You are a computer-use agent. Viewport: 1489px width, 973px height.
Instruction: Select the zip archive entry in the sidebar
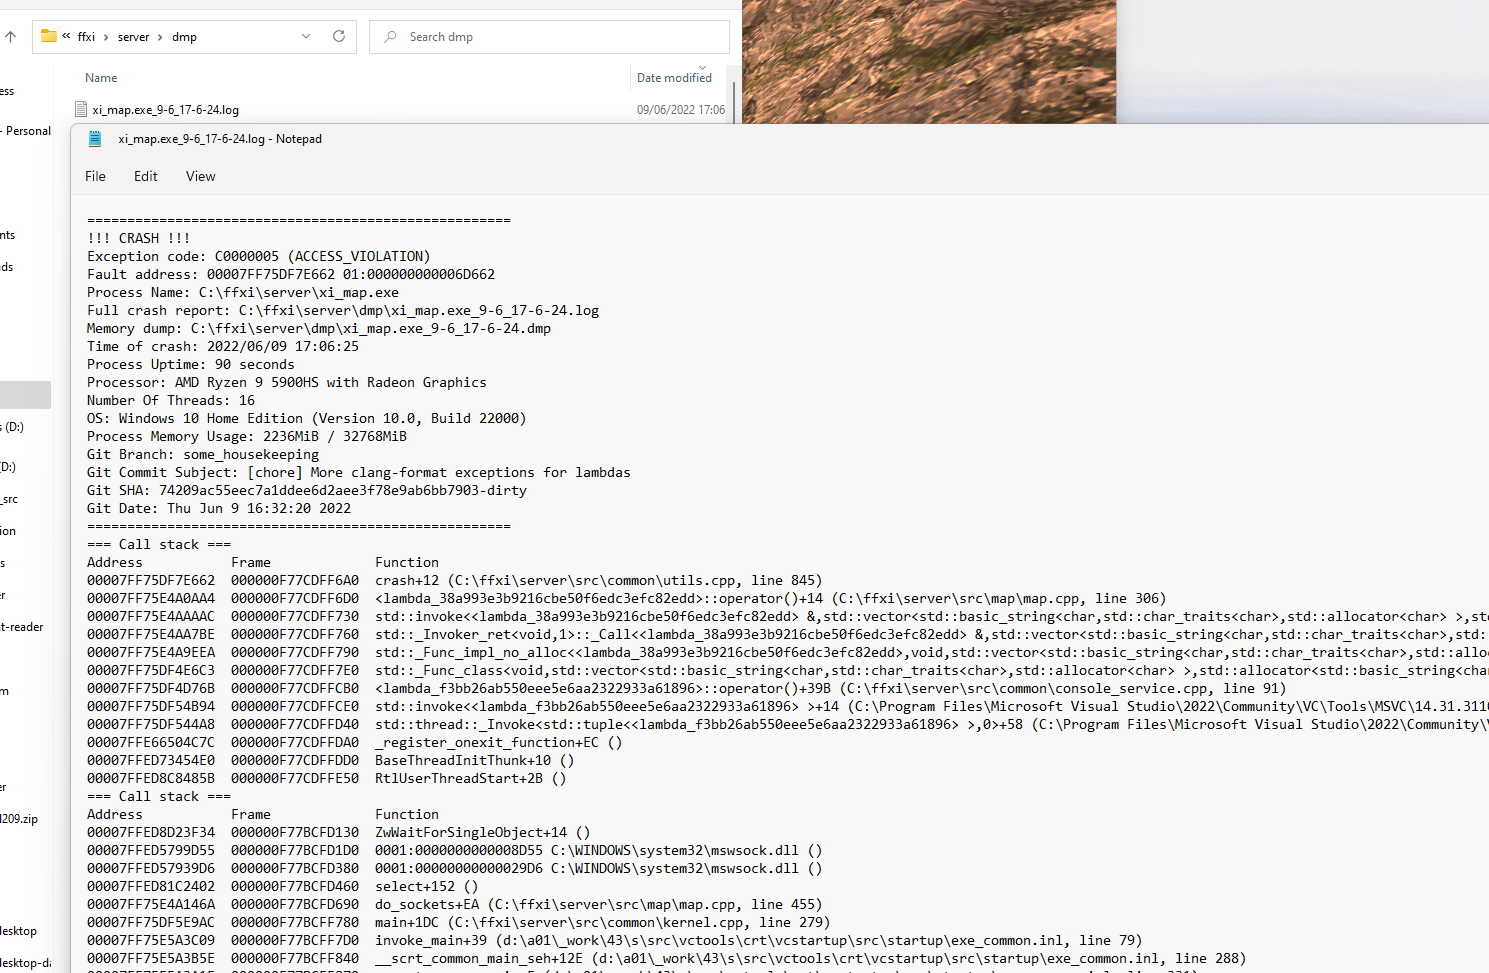20,818
